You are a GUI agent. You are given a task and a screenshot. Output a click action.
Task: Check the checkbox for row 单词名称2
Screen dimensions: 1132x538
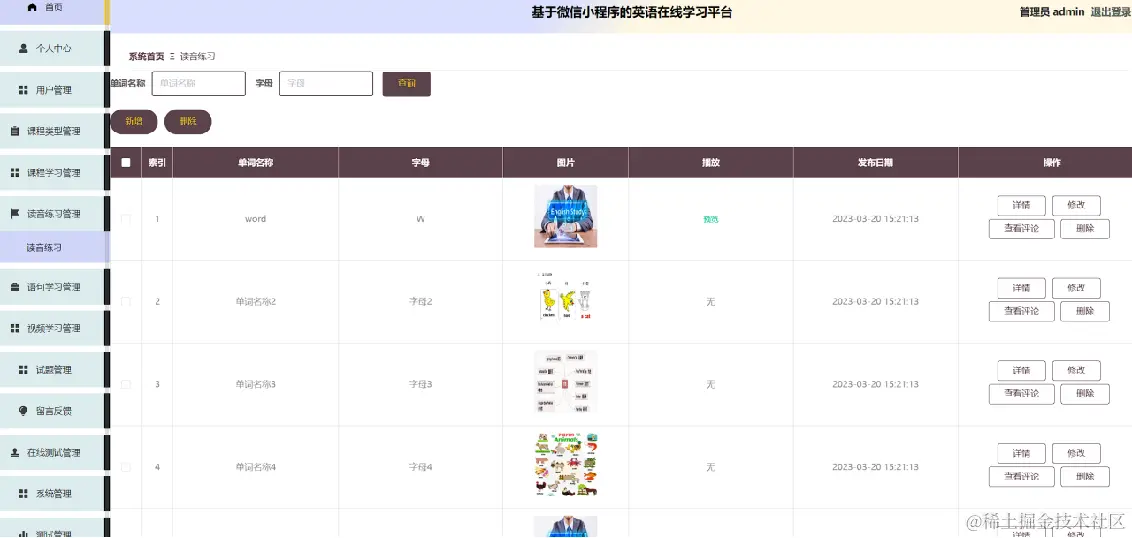pos(126,302)
